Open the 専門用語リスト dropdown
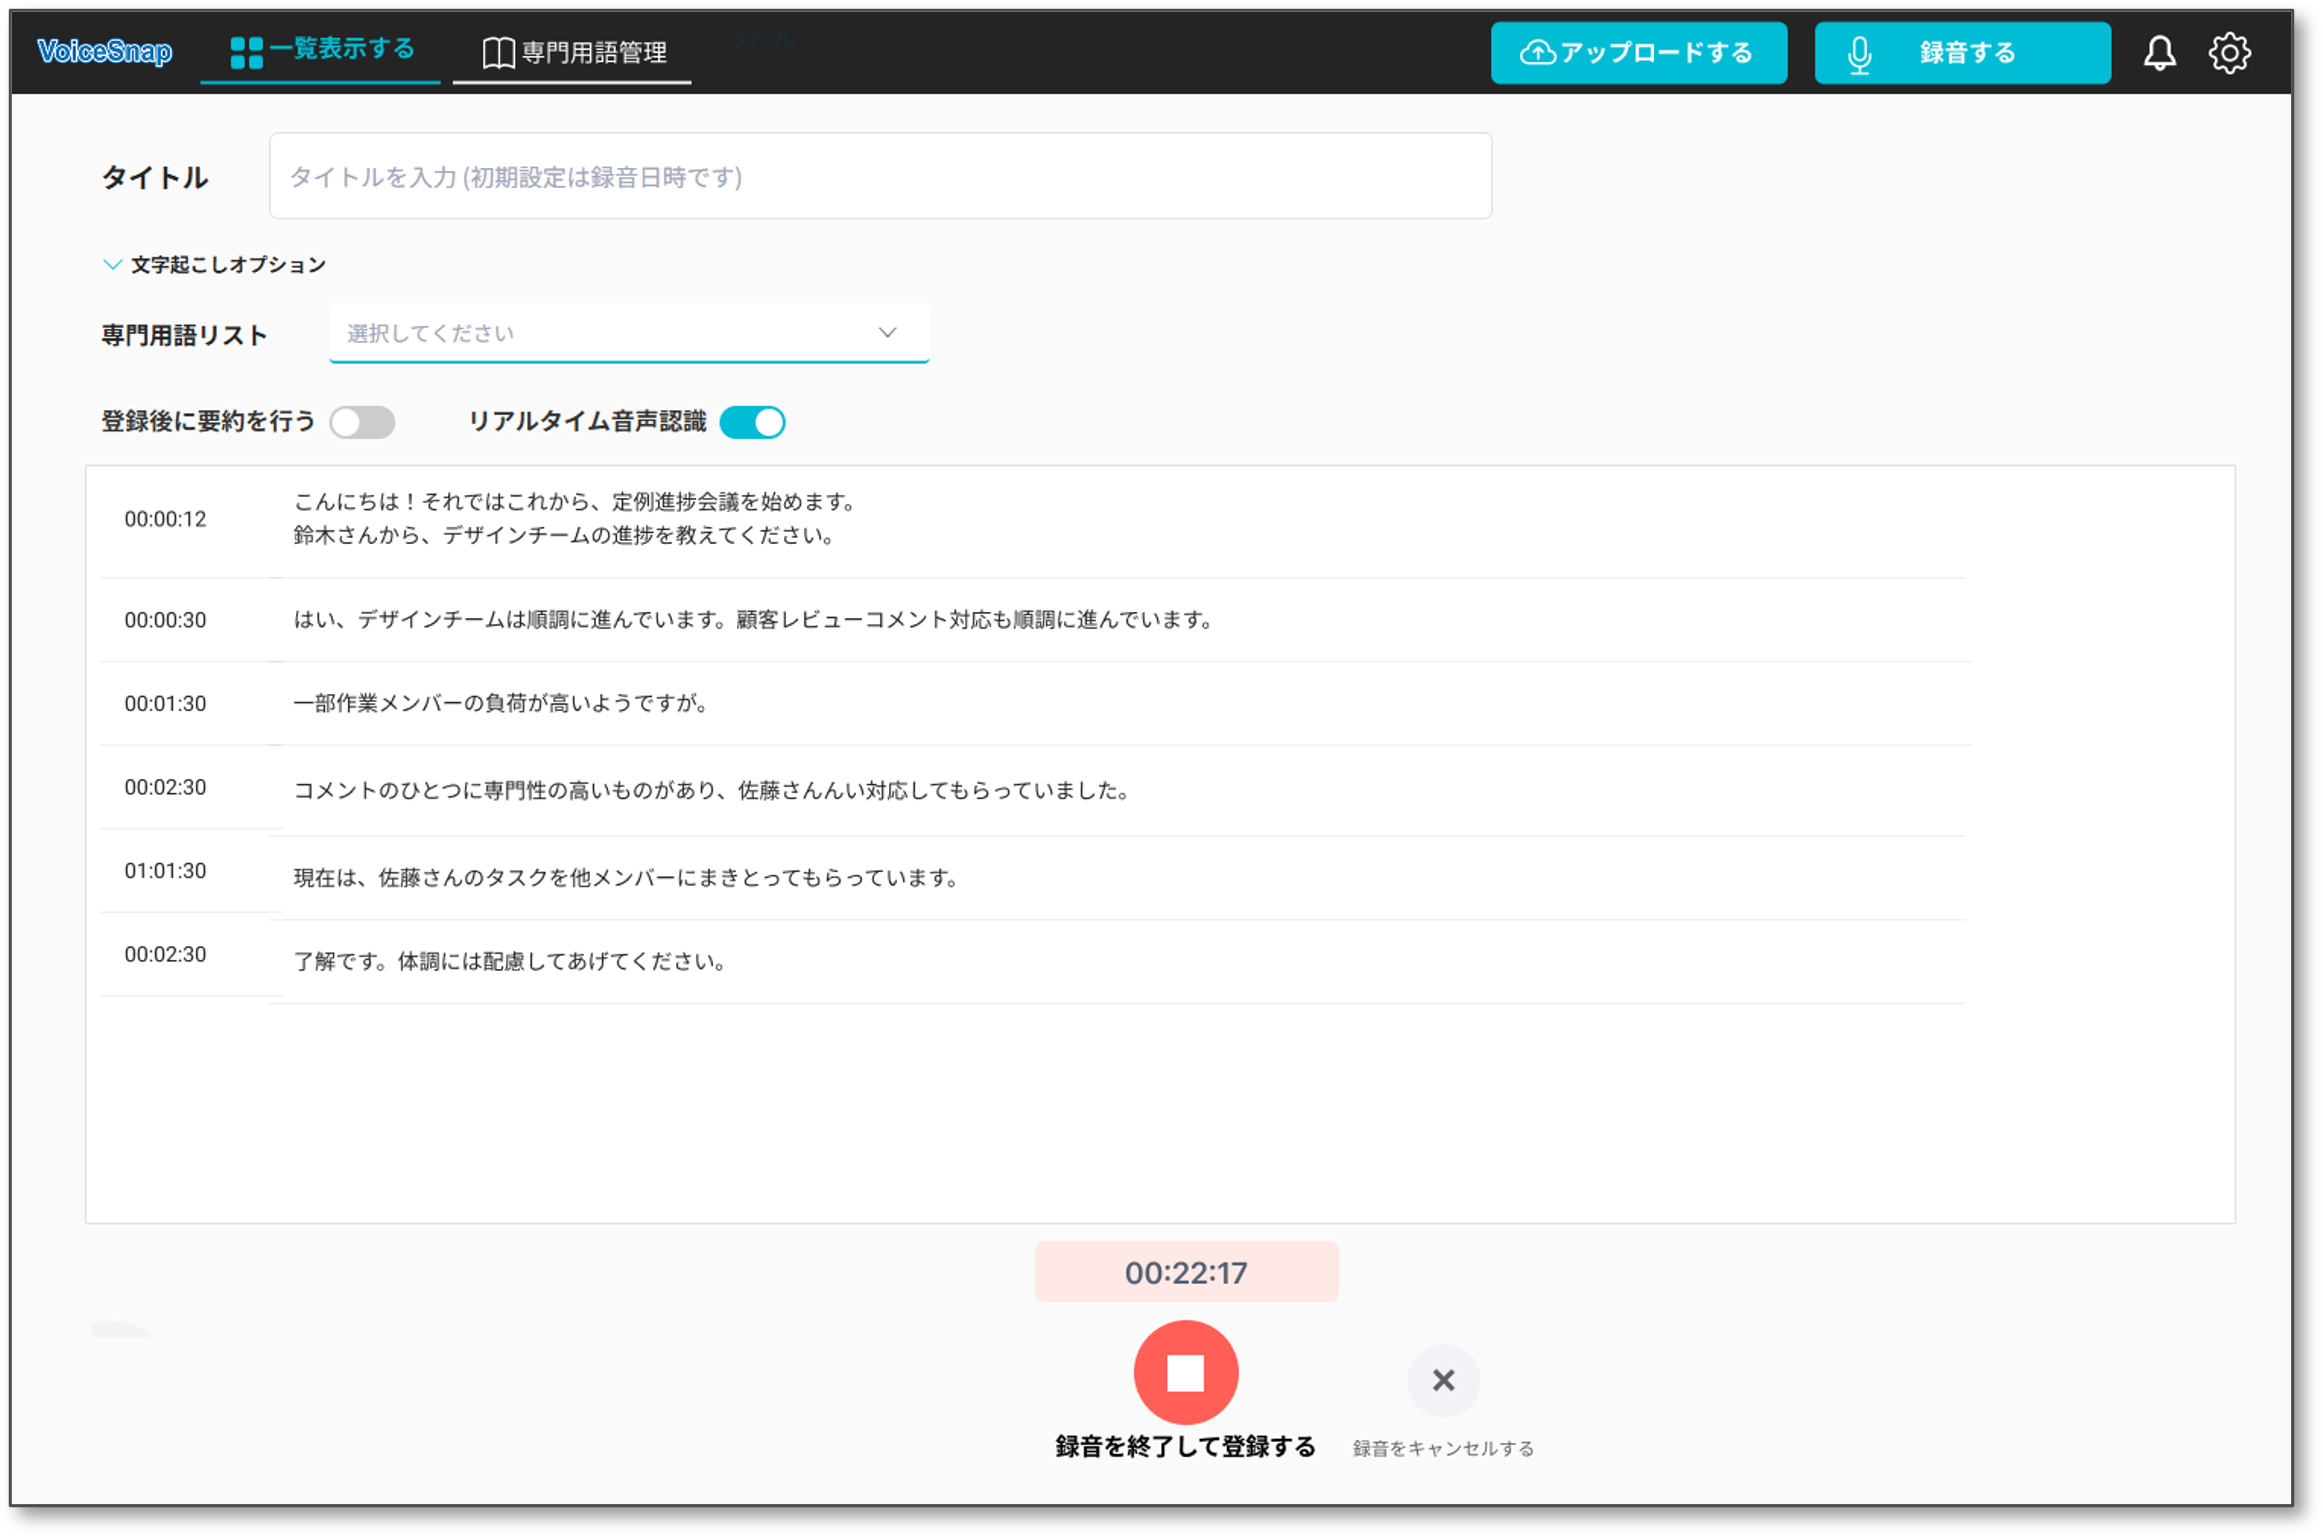This screenshot has height=1536, width=2323. pos(628,333)
